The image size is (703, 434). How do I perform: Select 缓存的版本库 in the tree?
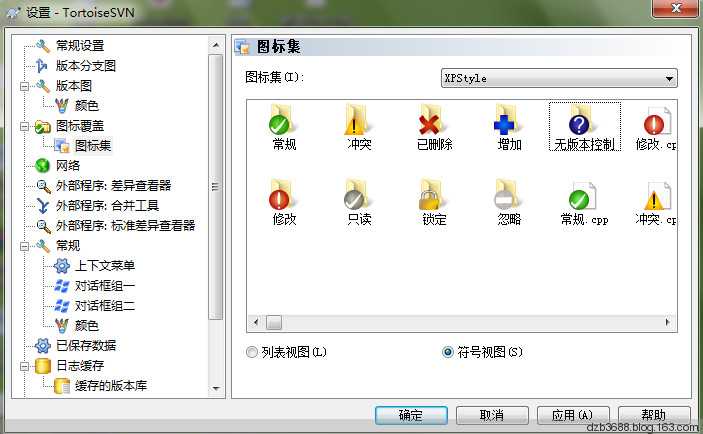(111, 386)
